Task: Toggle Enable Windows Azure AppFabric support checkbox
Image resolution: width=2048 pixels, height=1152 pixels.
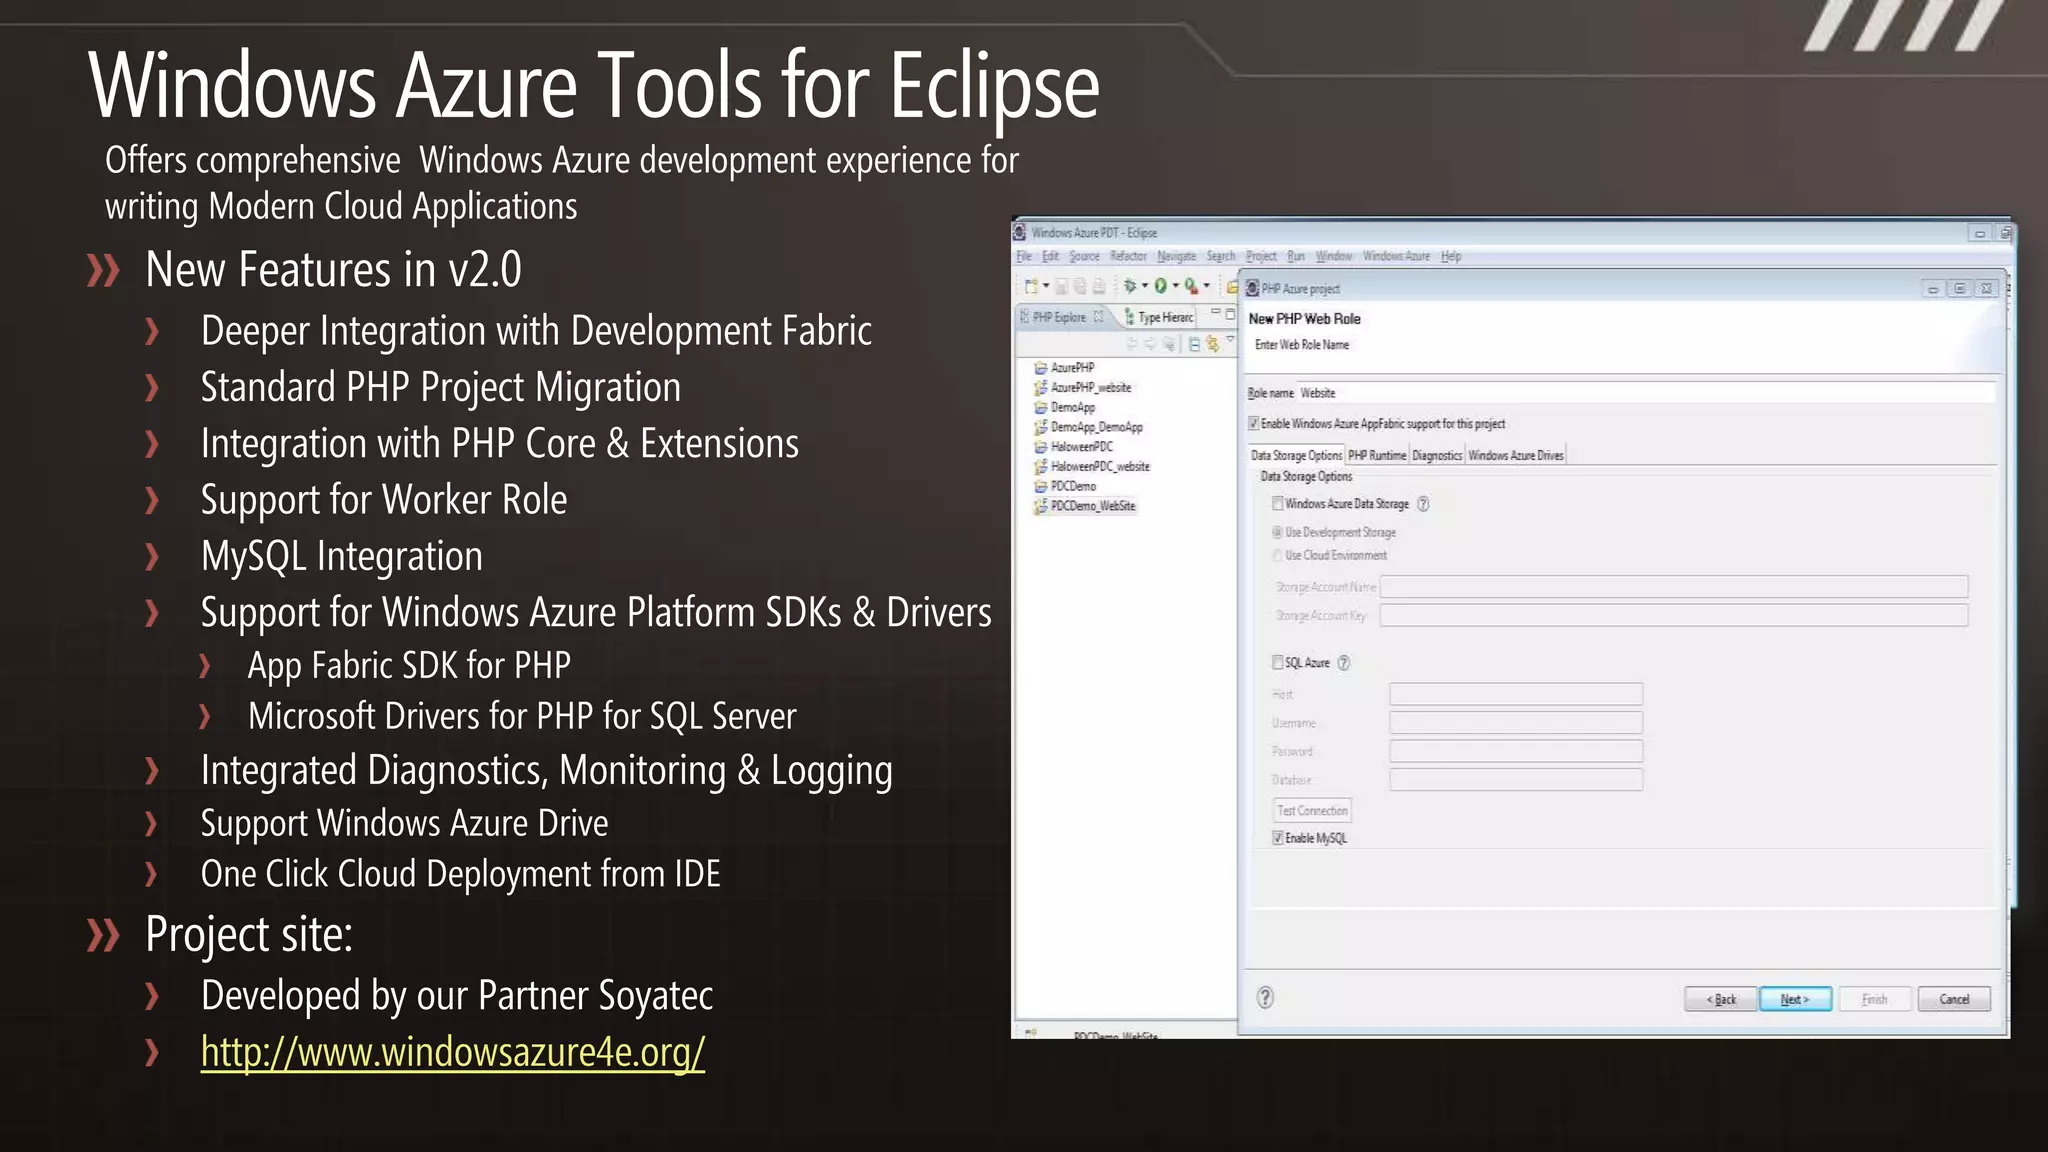Action: (x=1253, y=424)
